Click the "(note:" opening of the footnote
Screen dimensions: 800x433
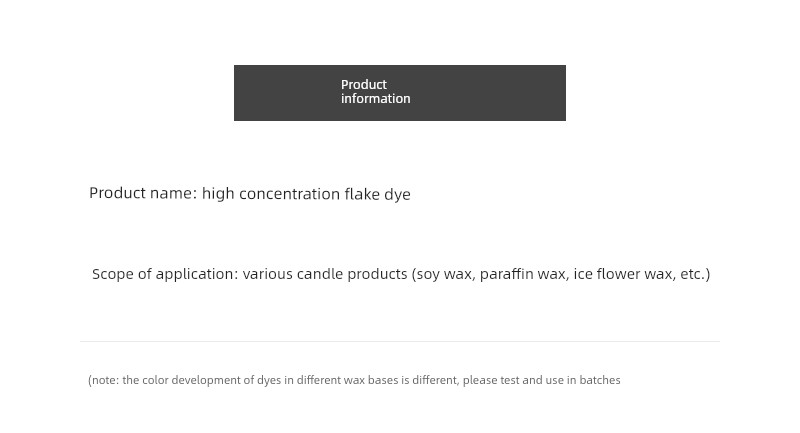click(x=104, y=380)
